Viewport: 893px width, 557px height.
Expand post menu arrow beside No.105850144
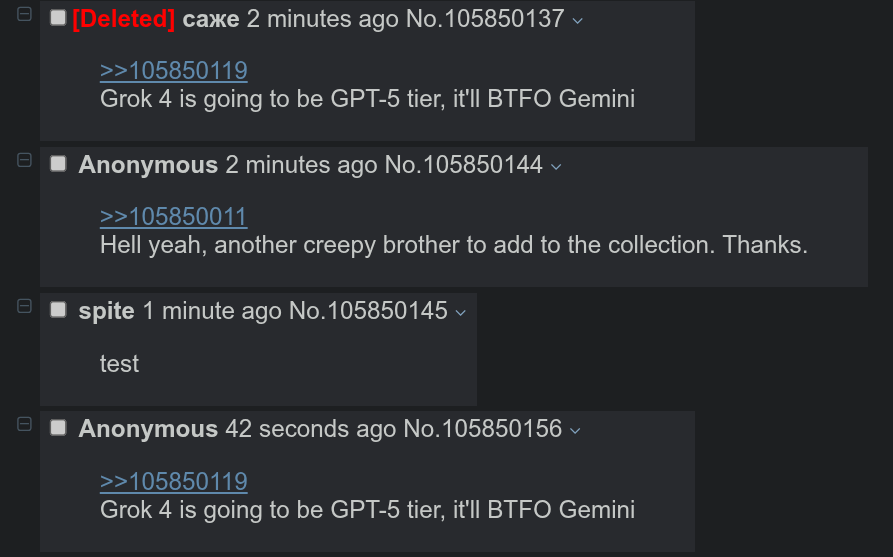pyautogui.click(x=556, y=166)
